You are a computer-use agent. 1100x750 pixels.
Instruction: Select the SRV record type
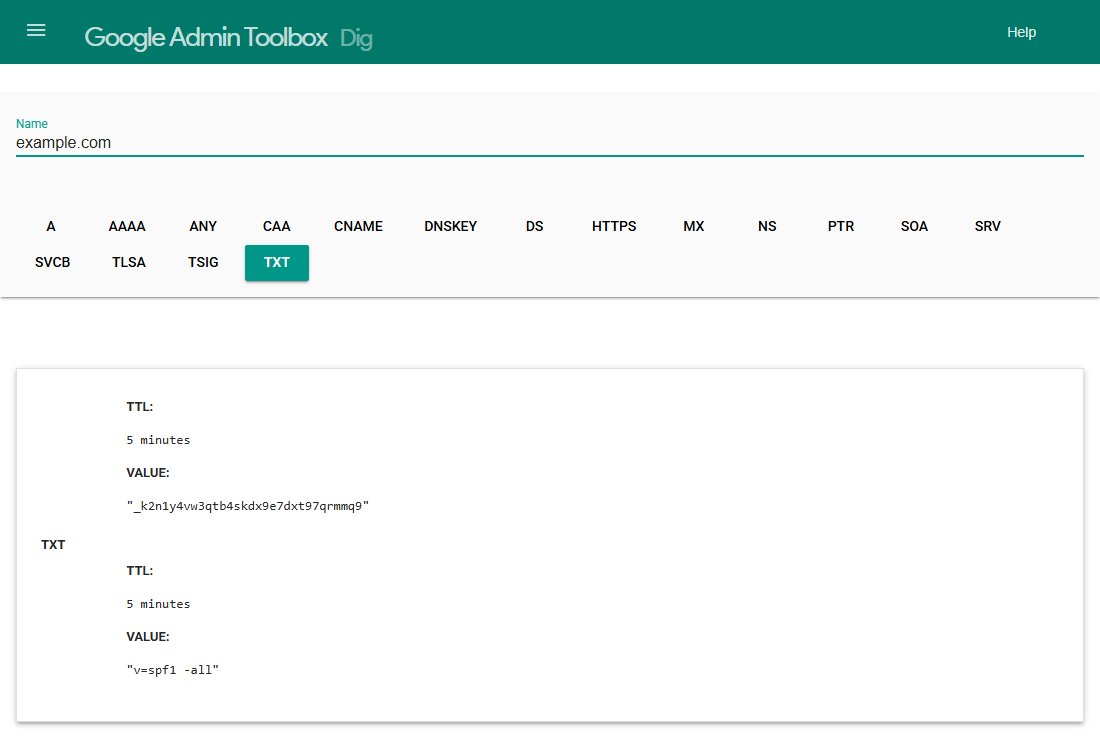click(x=988, y=227)
